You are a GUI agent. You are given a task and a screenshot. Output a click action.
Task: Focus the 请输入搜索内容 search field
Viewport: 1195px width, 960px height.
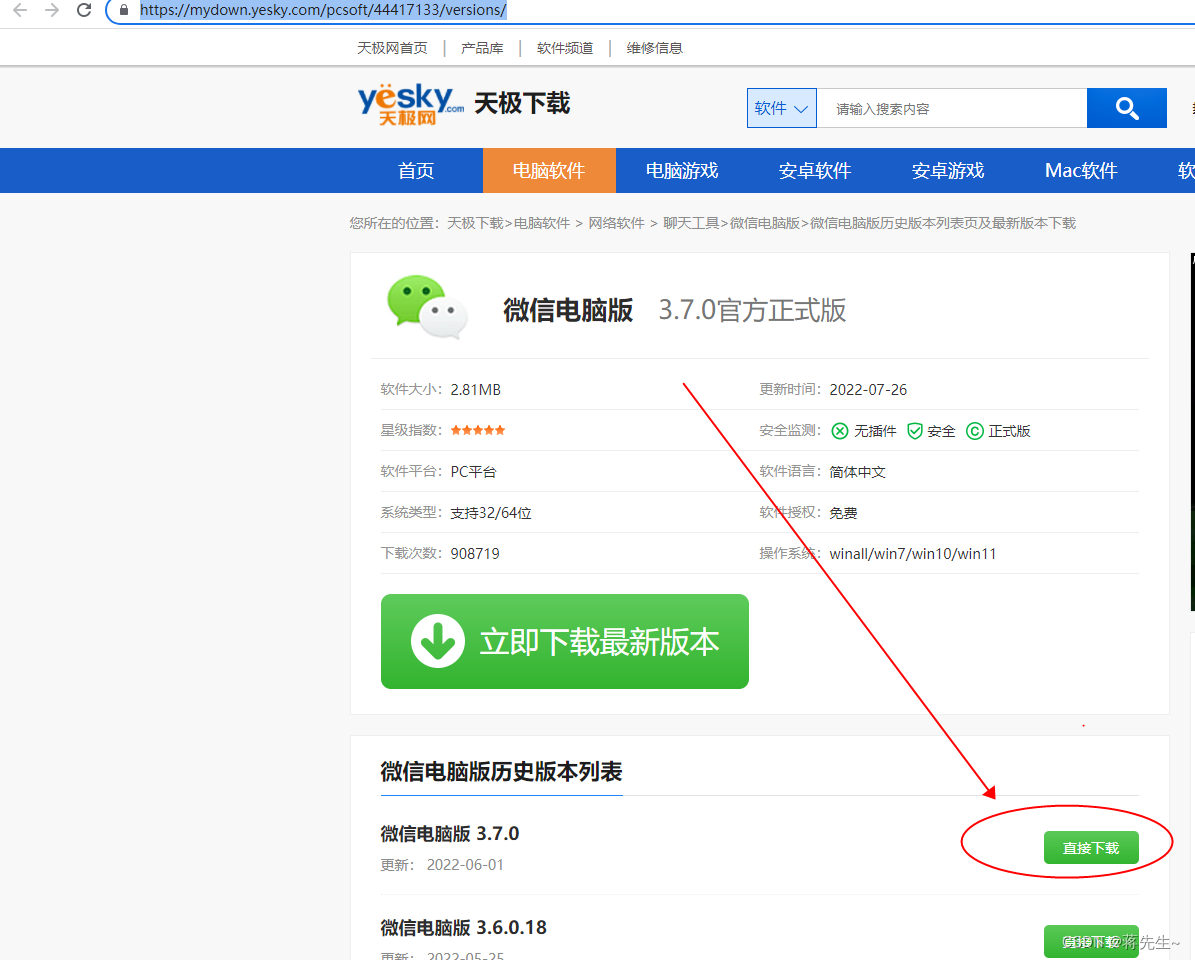[952, 108]
